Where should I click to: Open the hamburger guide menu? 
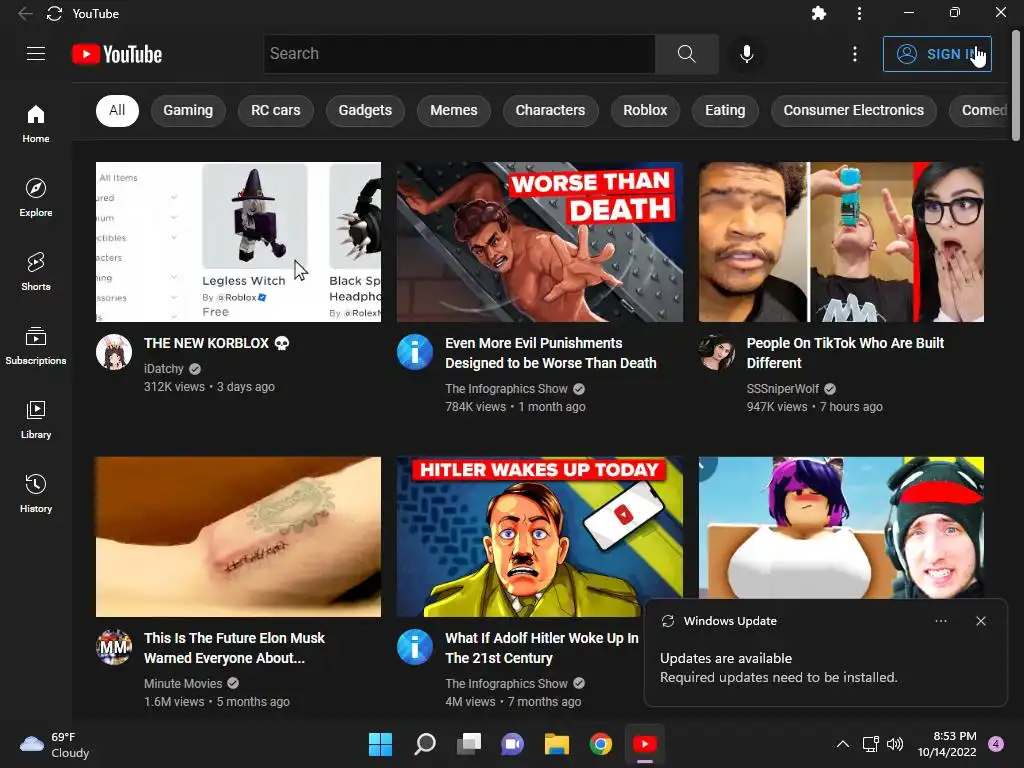[36, 54]
